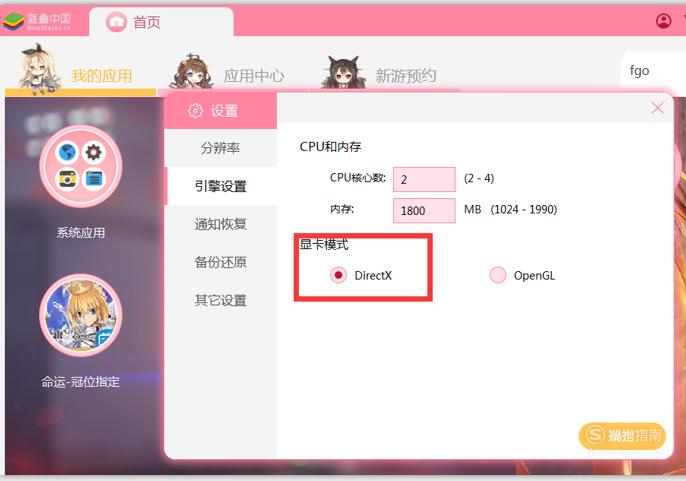Open the 通知恢复 settings section
The image size is (686, 481).
220,224
